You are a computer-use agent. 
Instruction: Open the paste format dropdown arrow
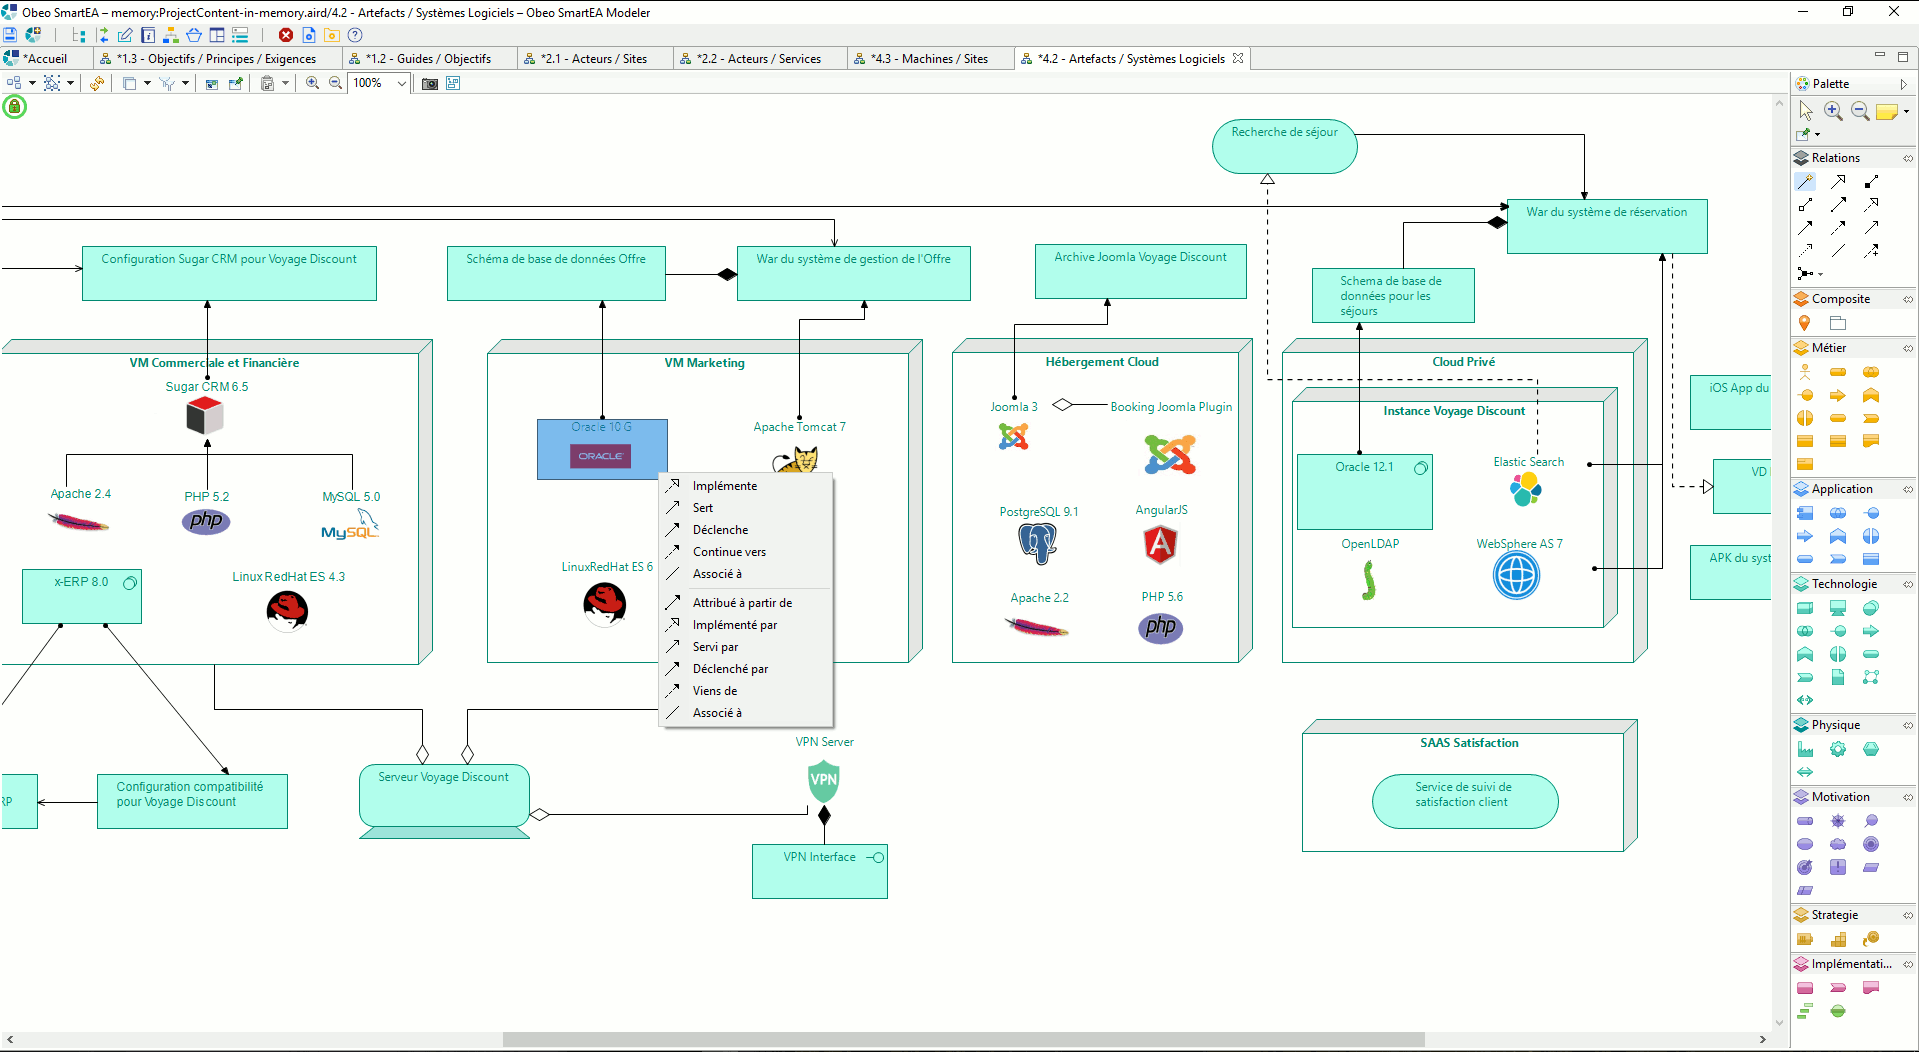coord(285,83)
